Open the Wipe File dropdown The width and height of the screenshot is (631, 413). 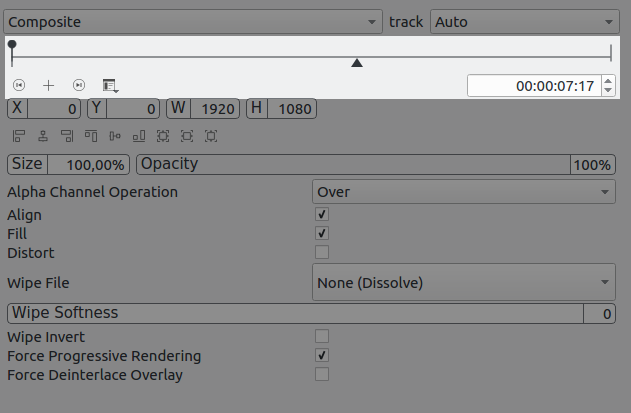(x=464, y=283)
